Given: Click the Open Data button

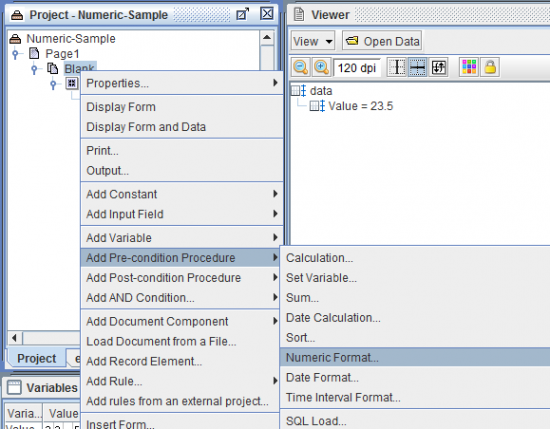Looking at the screenshot, I should coord(382,41).
